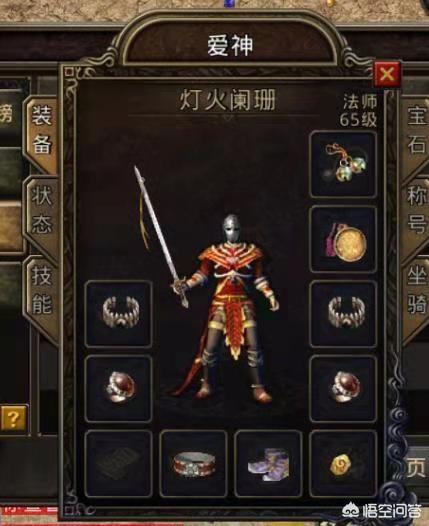Select the yellow gemstone slot

pyautogui.click(x=343, y=464)
